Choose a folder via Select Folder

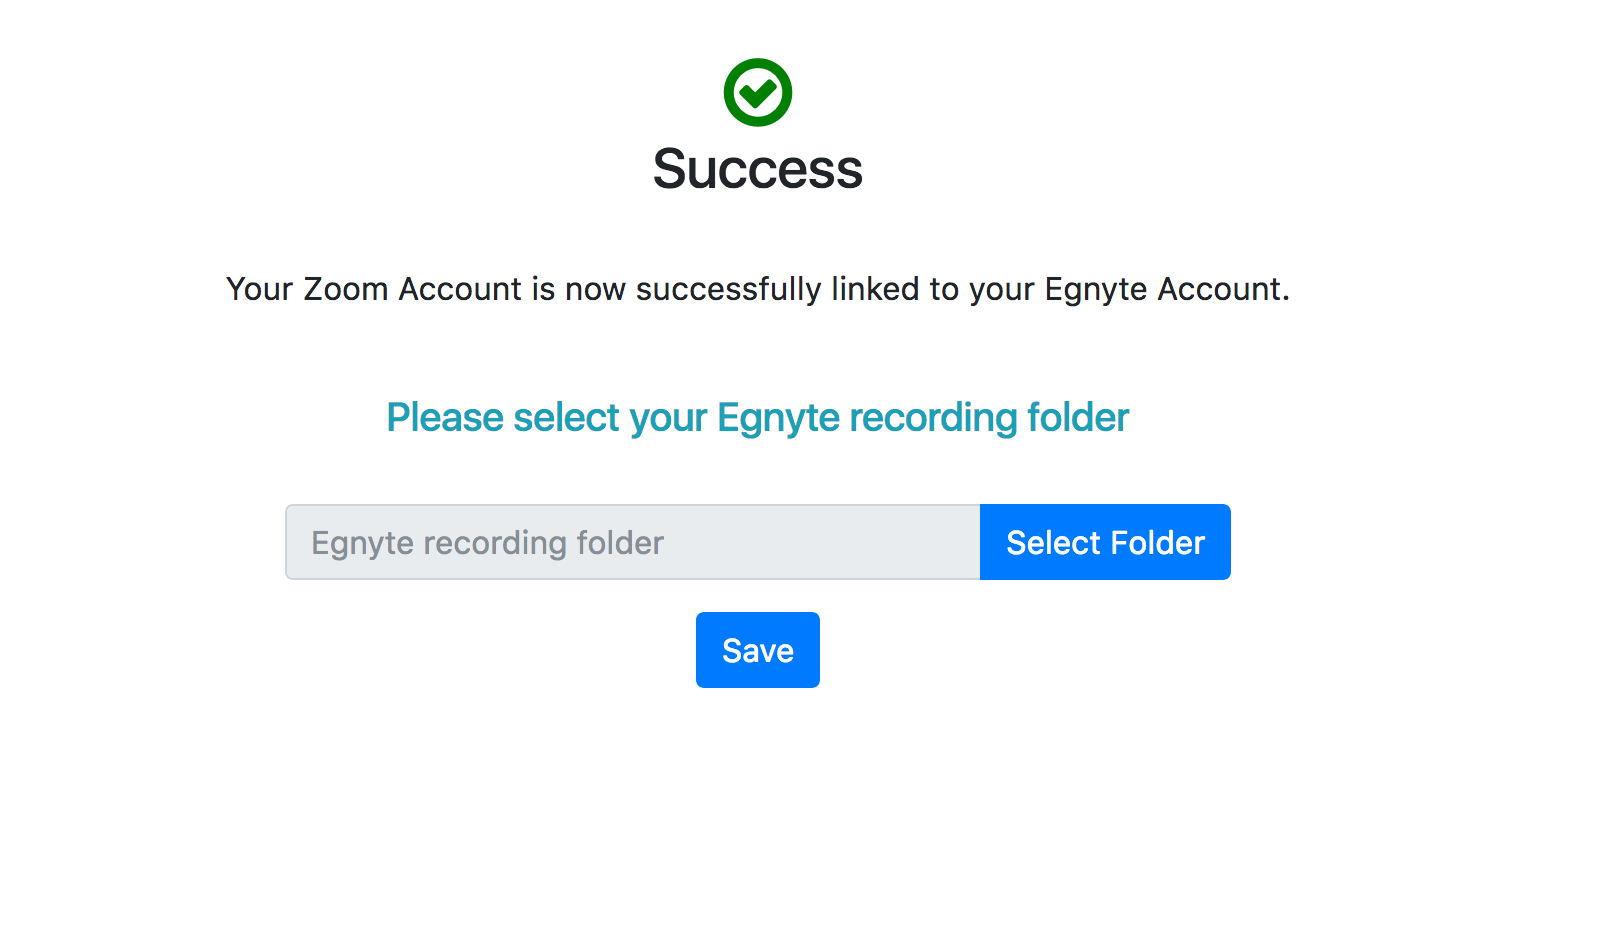pos(1105,542)
